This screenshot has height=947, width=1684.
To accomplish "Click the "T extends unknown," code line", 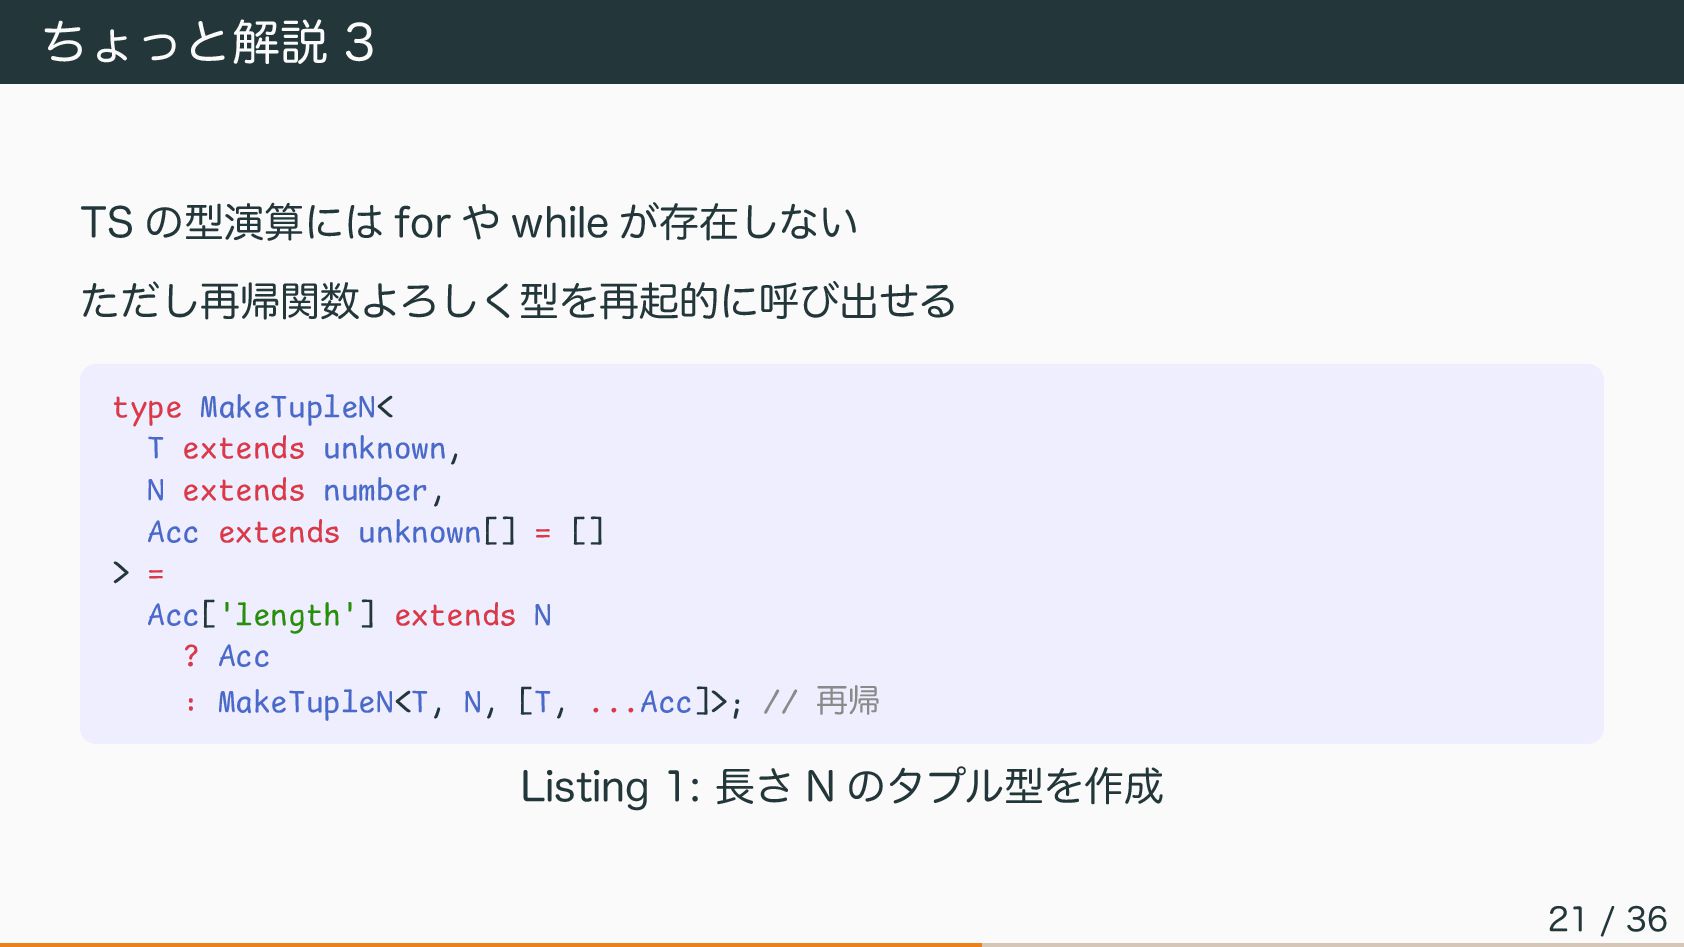I will (303, 449).
